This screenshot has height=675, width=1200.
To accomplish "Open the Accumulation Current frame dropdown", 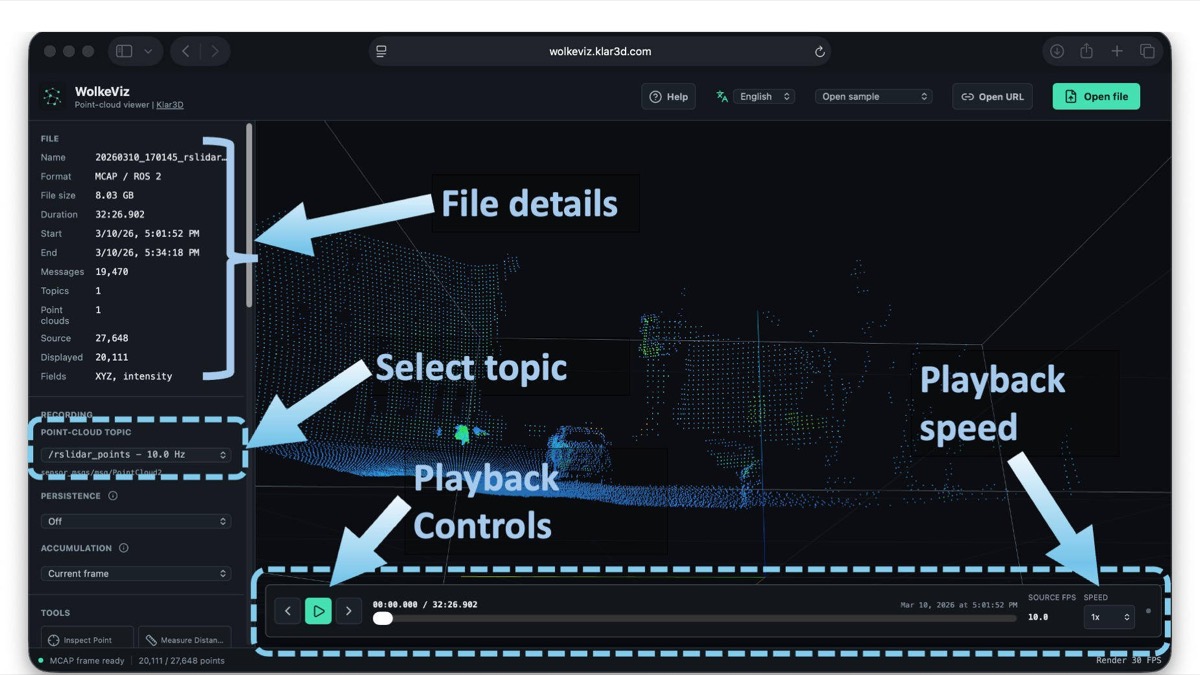I will point(136,574).
